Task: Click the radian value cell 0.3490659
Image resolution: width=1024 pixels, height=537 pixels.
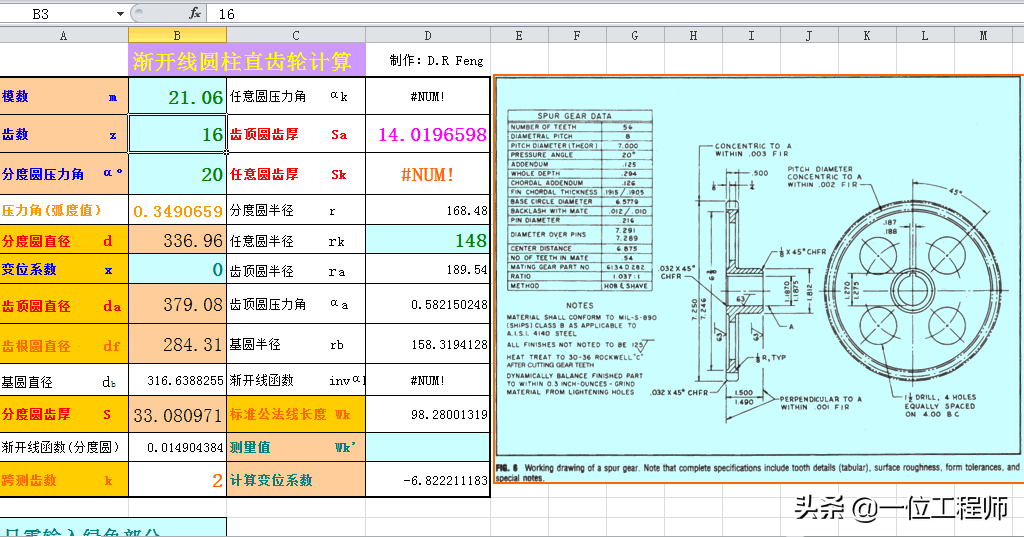Action: 177,210
